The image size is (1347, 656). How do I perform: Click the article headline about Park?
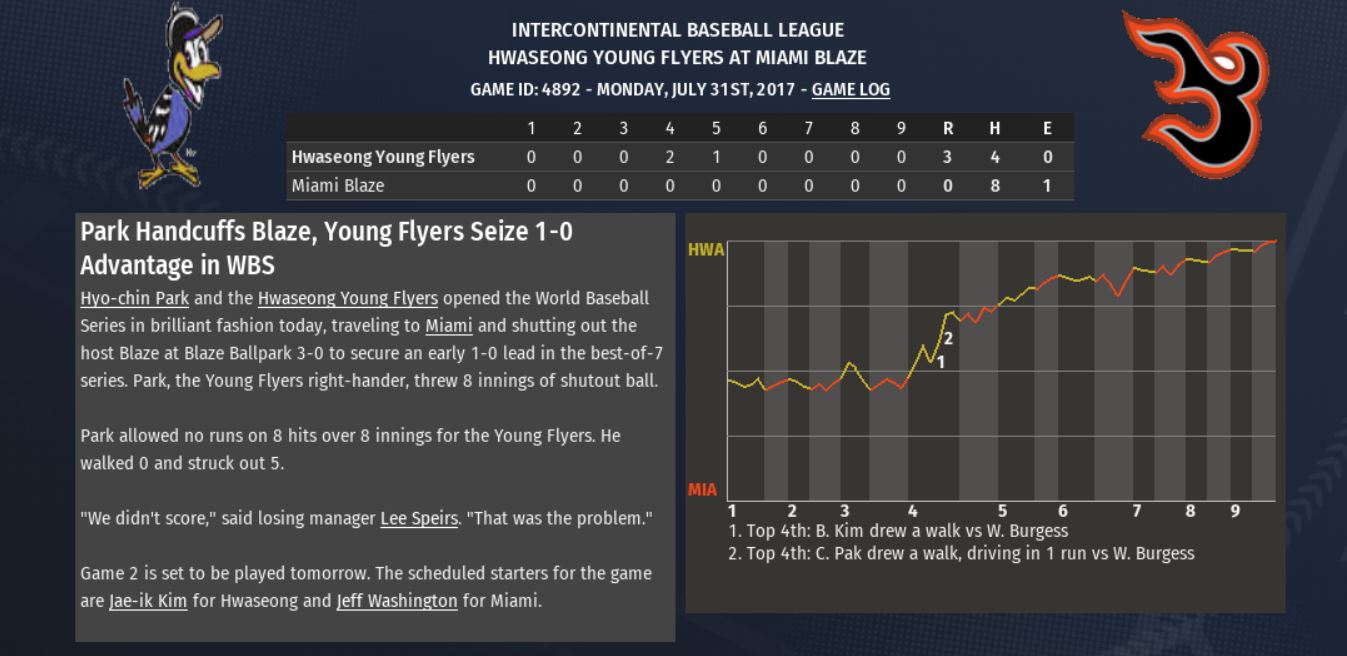327,248
